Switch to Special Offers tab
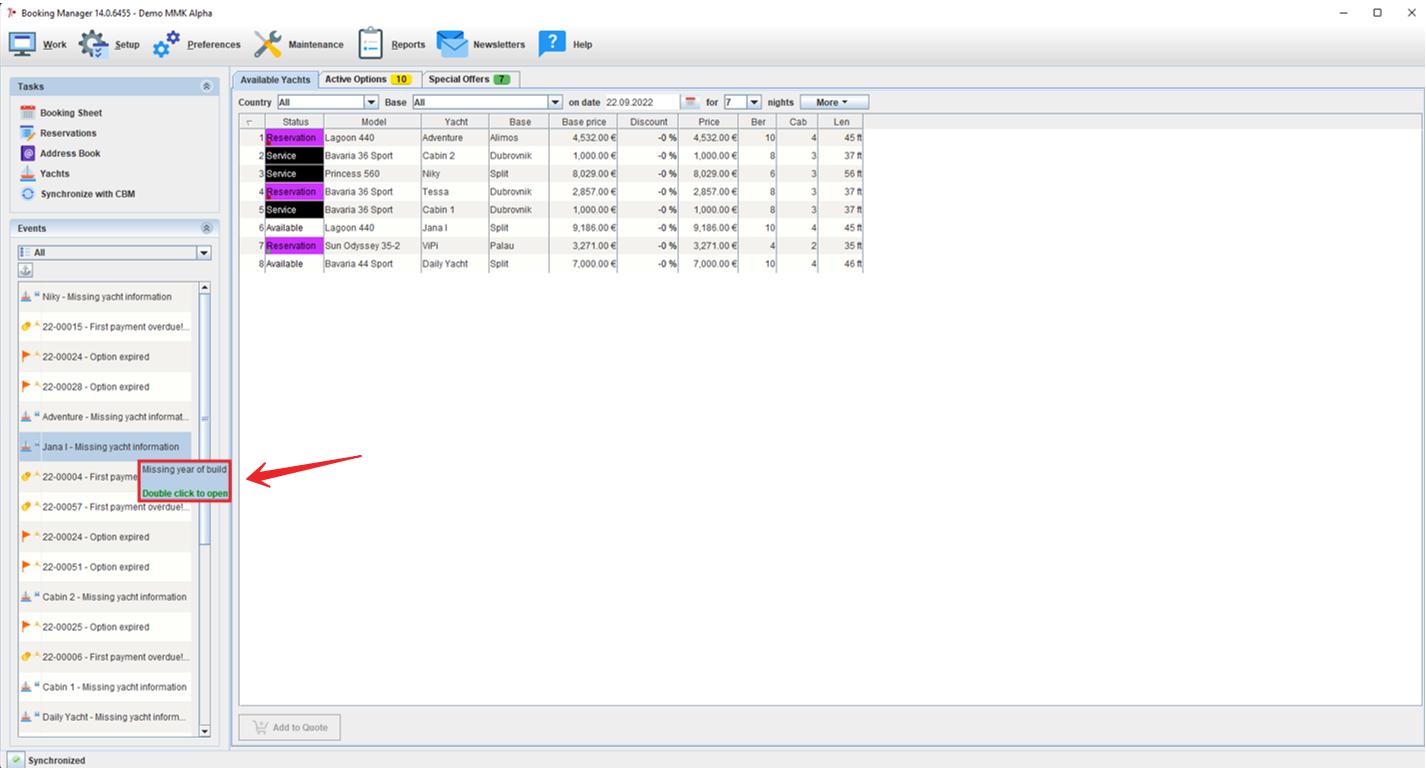Screen dimensions: 1426x770 (470, 79)
